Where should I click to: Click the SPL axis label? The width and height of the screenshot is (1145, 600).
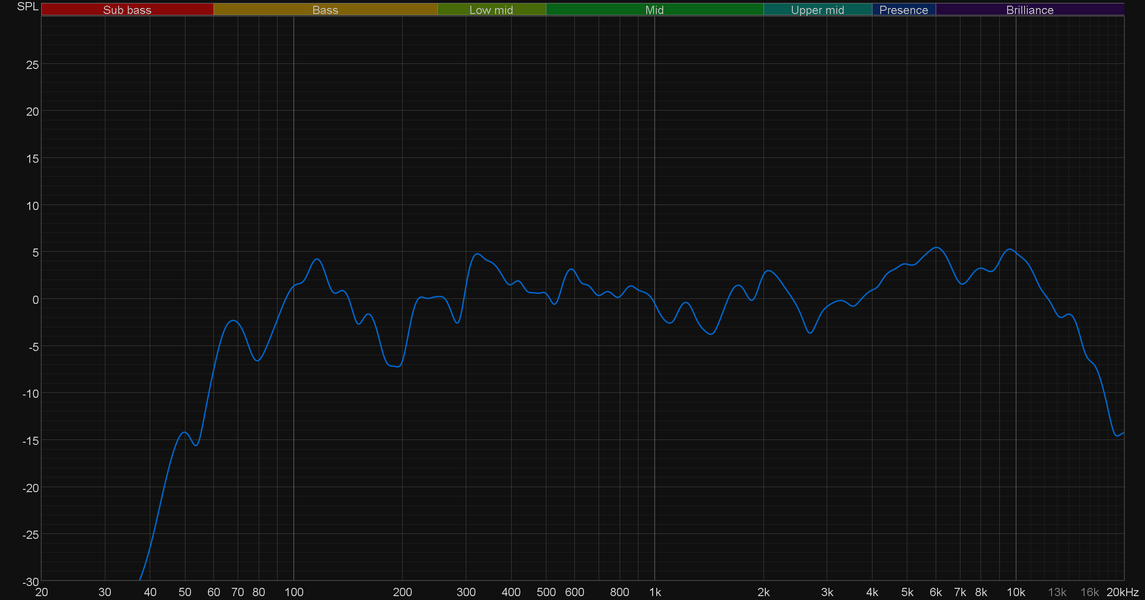click(27, 7)
